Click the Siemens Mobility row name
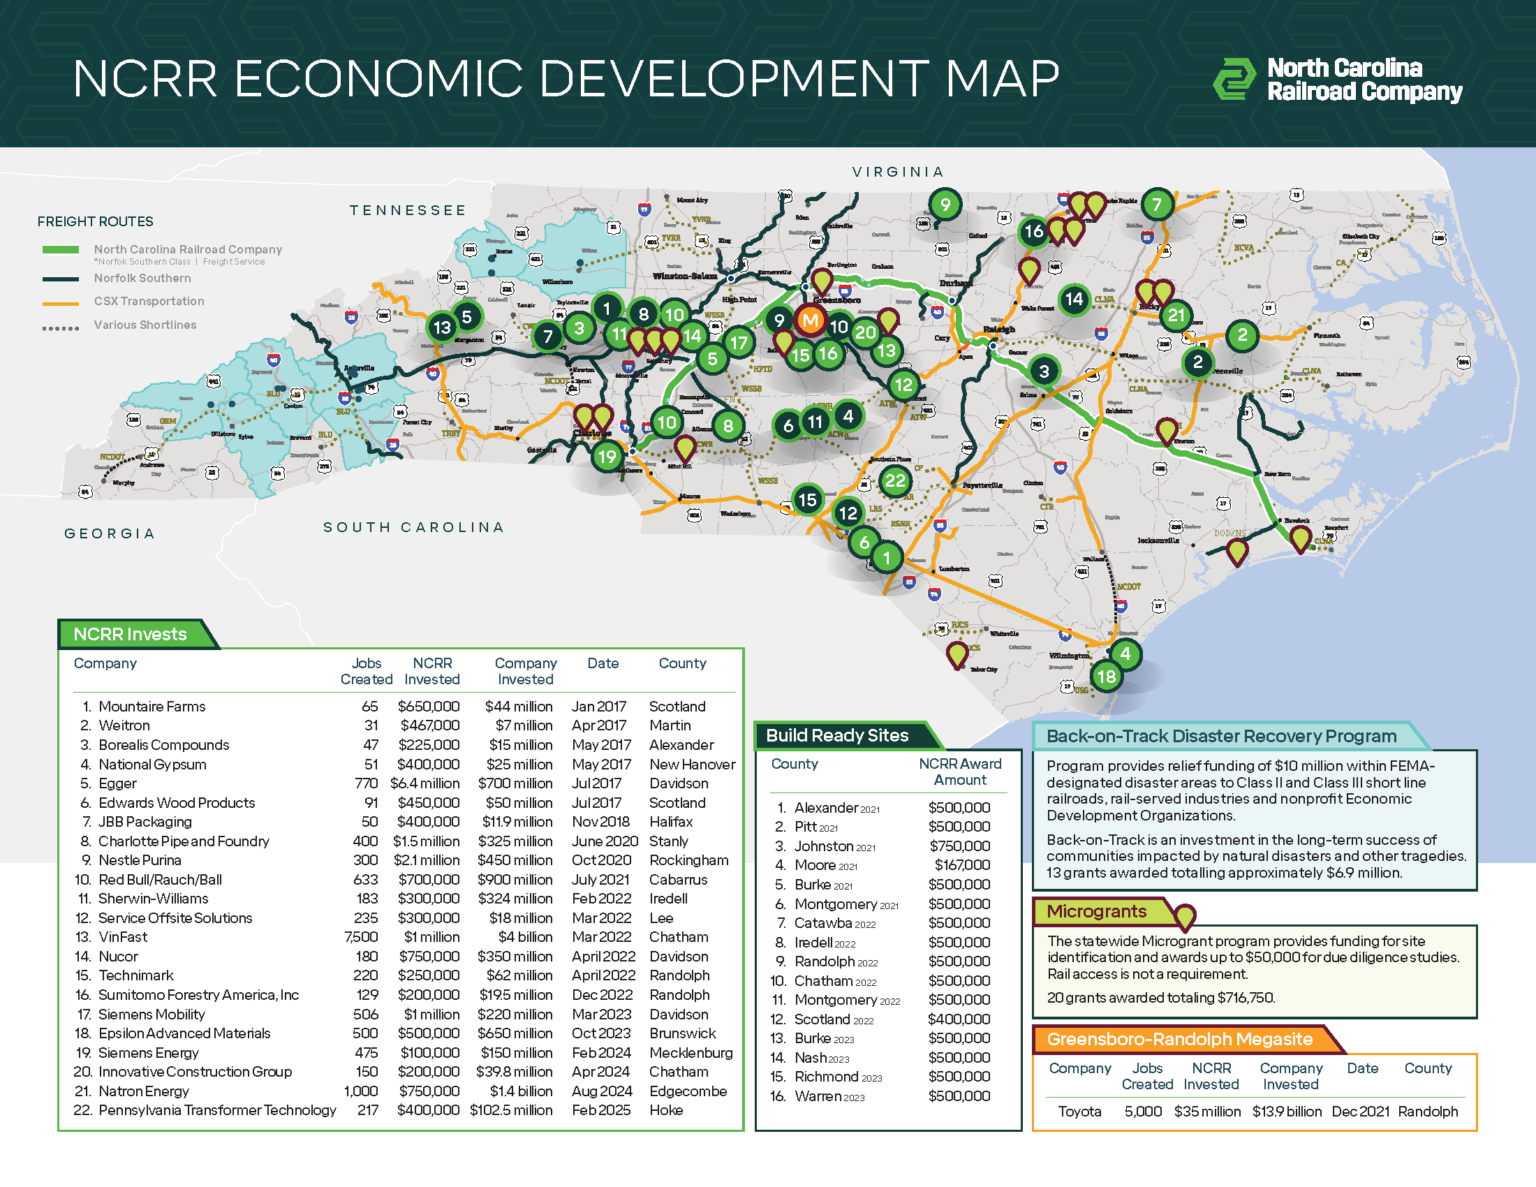This screenshot has height=1187, width=1536. click(151, 1014)
